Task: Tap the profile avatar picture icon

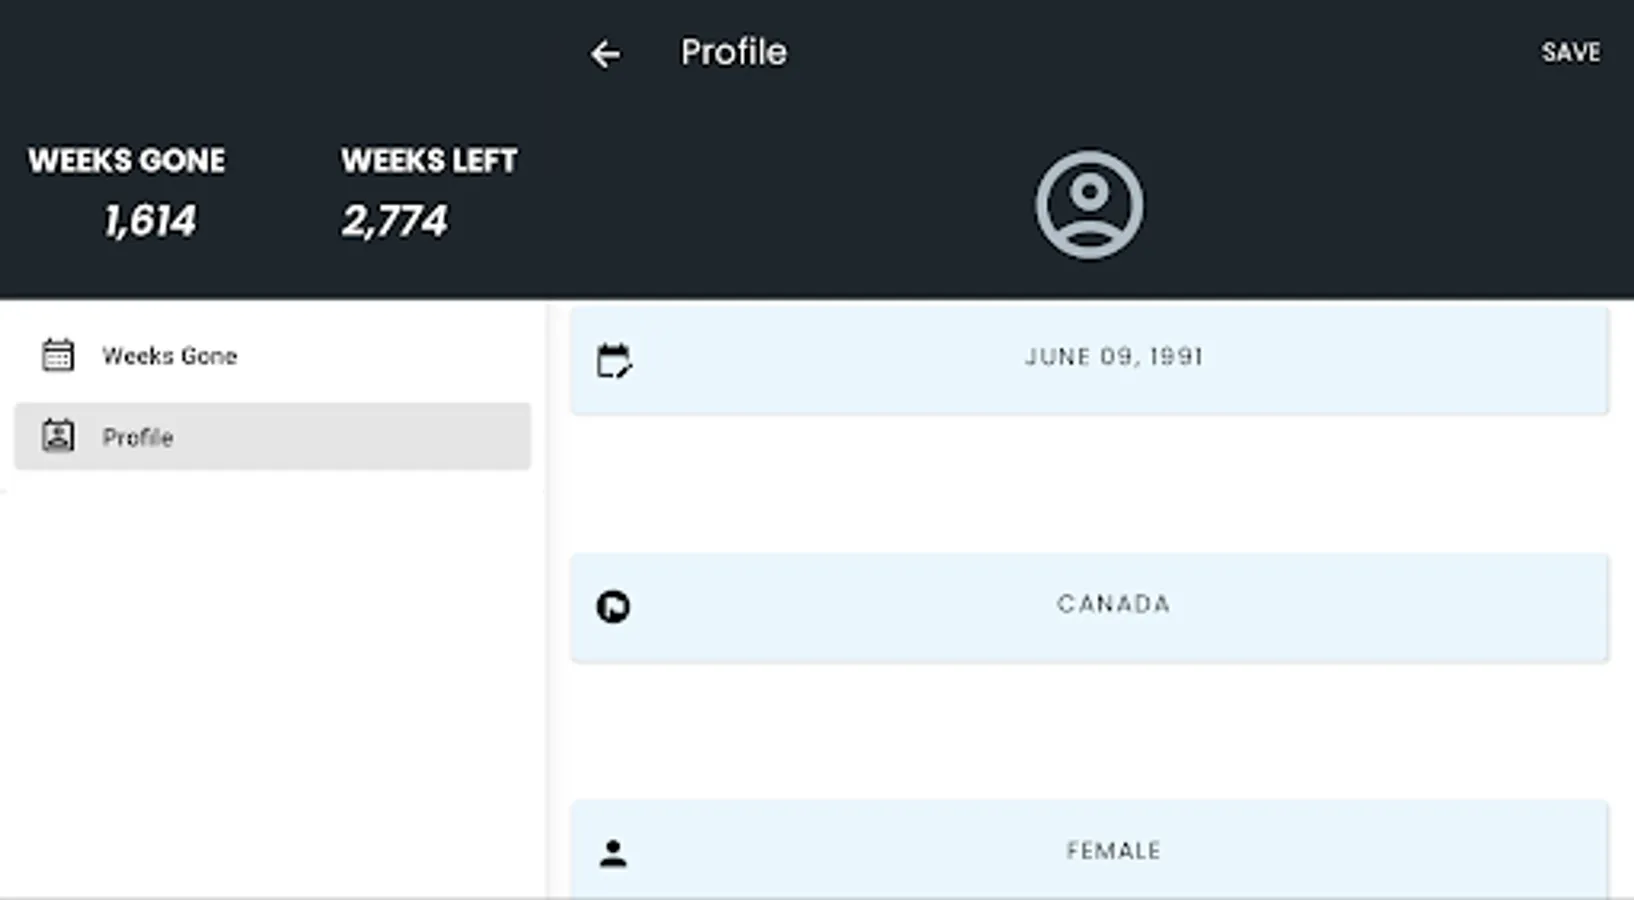Action: point(1089,205)
